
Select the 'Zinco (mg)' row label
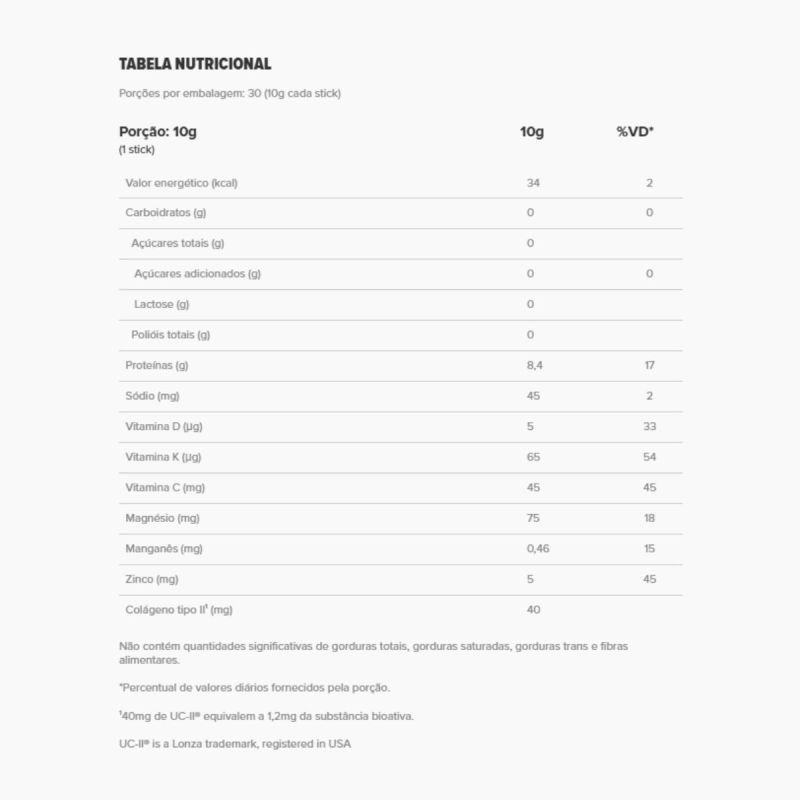(152, 579)
